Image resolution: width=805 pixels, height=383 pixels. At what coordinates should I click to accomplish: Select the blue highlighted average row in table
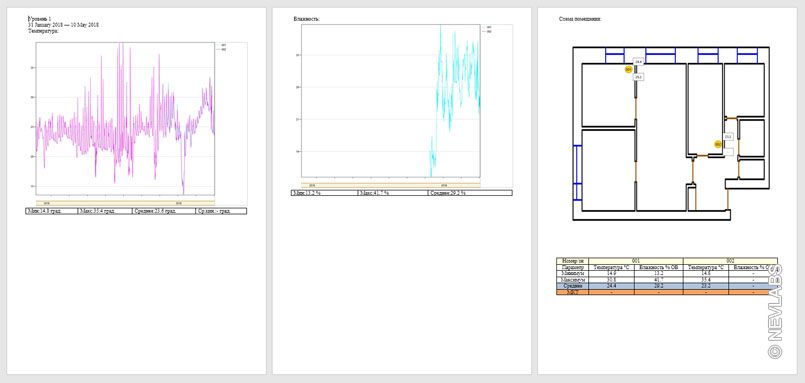667,285
